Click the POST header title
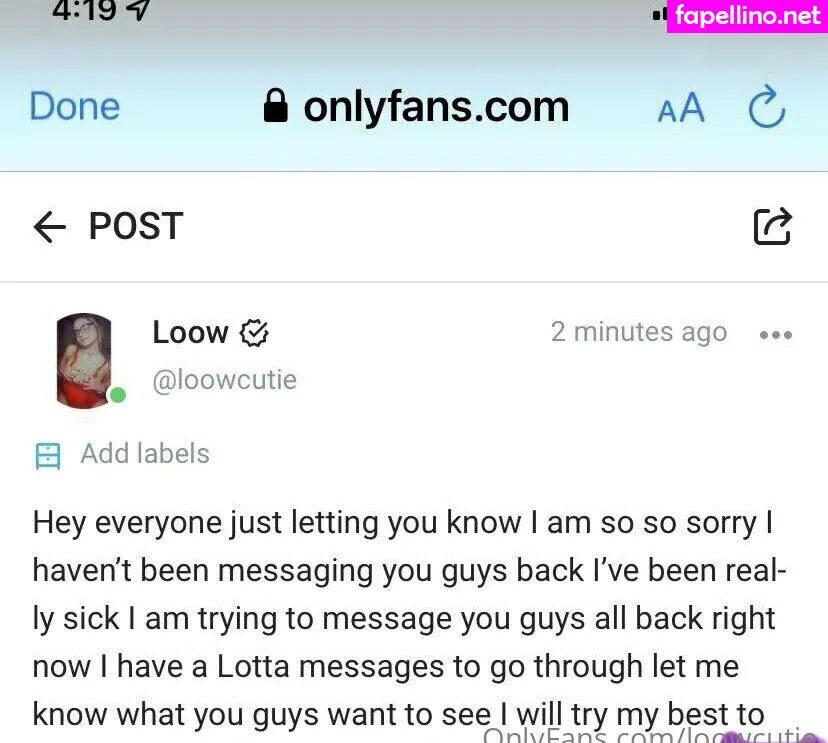The width and height of the screenshot is (828, 743). 136,226
